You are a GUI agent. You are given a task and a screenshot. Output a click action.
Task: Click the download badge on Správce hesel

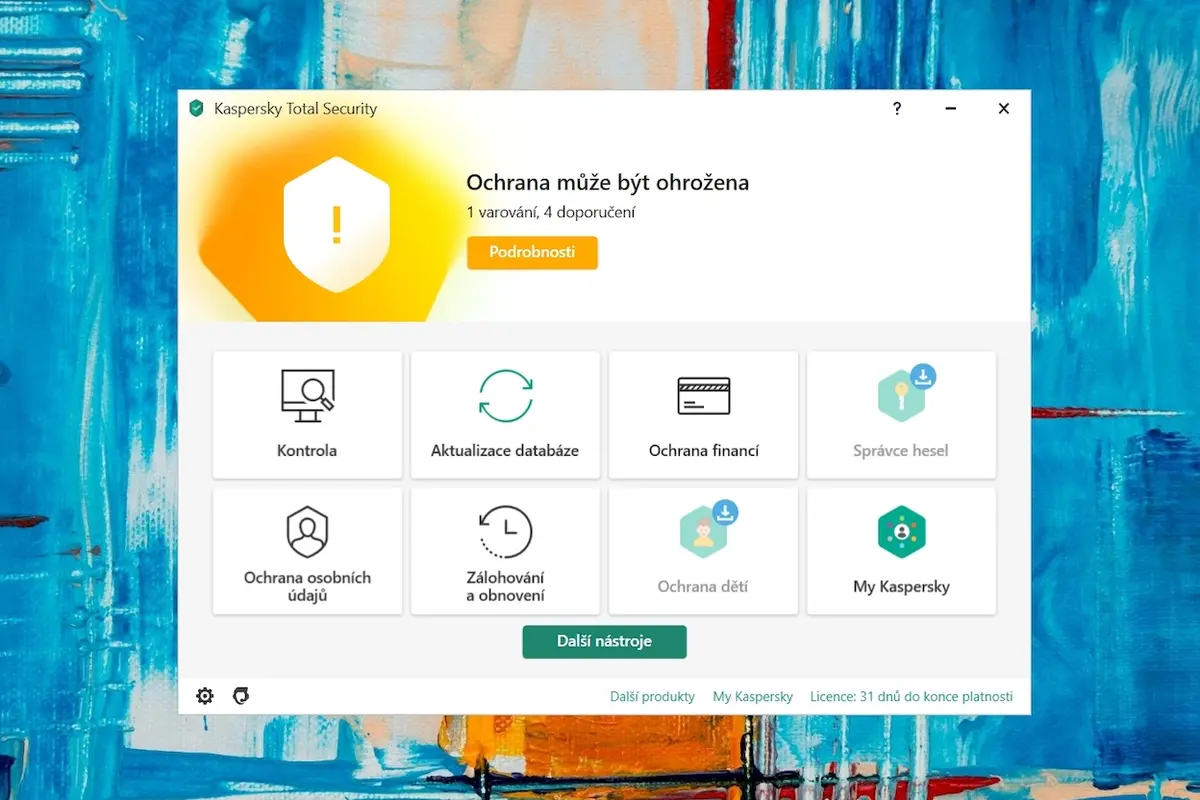pyautogui.click(x=924, y=376)
